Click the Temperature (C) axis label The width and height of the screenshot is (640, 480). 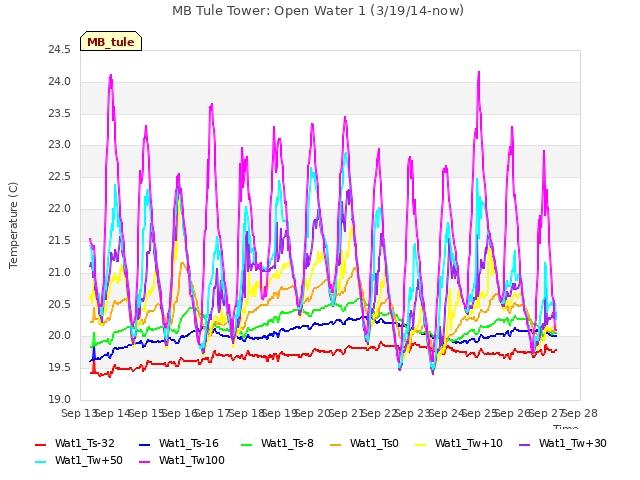[x=13, y=225]
